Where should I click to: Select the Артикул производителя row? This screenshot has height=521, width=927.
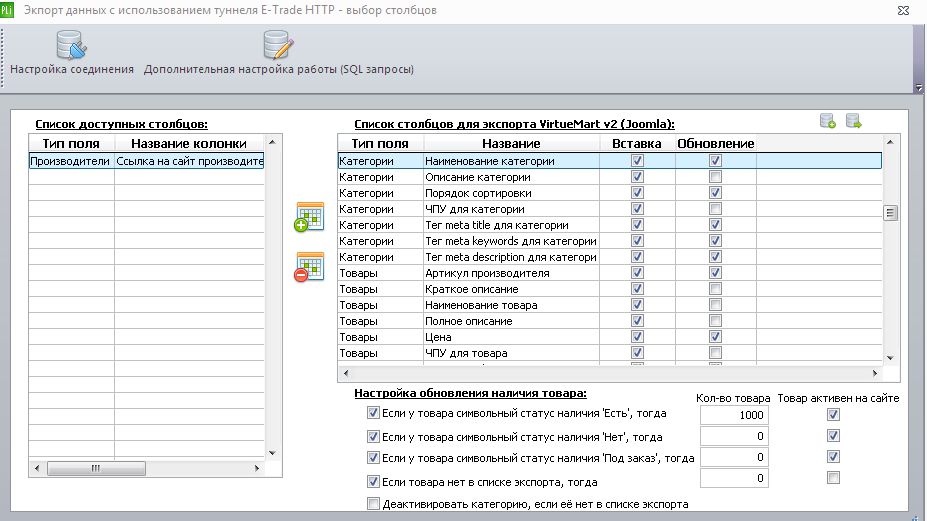610,273
